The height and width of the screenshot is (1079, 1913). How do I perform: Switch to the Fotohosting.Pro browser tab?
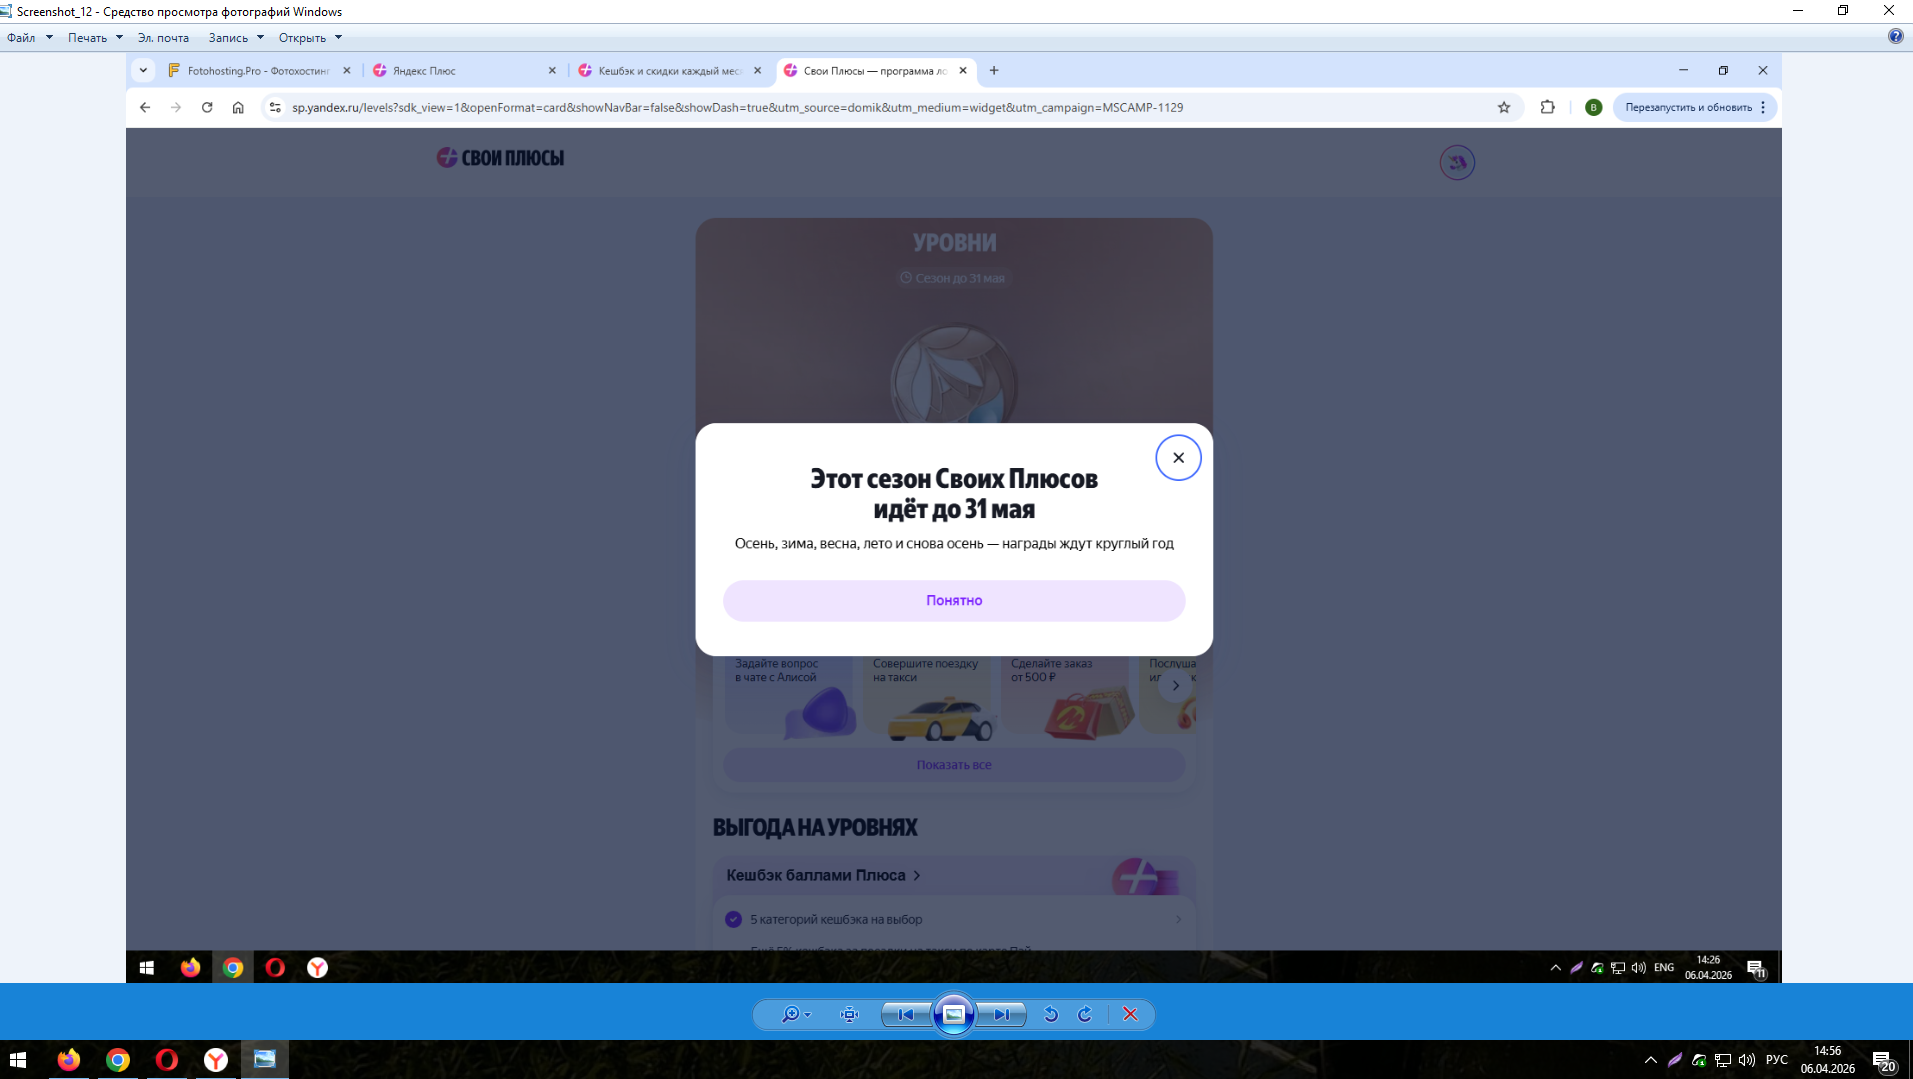point(258,71)
